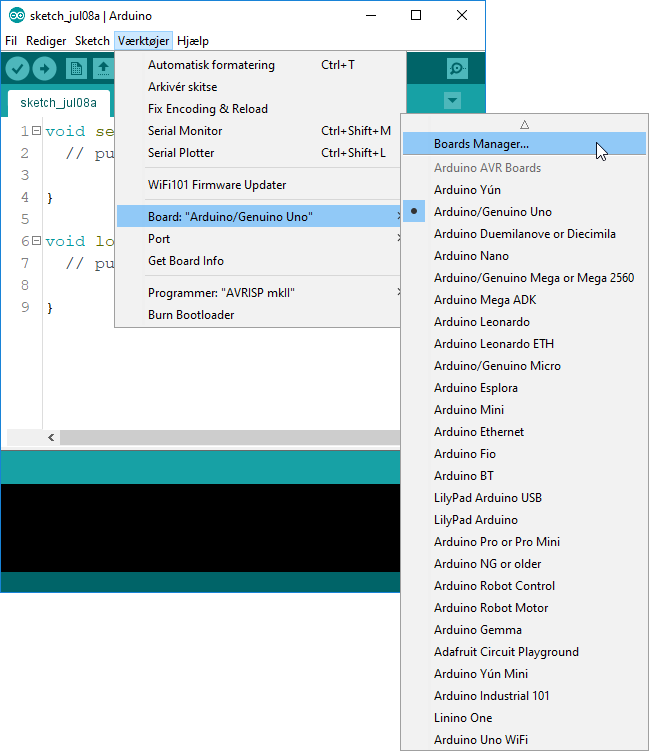Click the horizontal scrollbar thumb in editor

pos(230,438)
